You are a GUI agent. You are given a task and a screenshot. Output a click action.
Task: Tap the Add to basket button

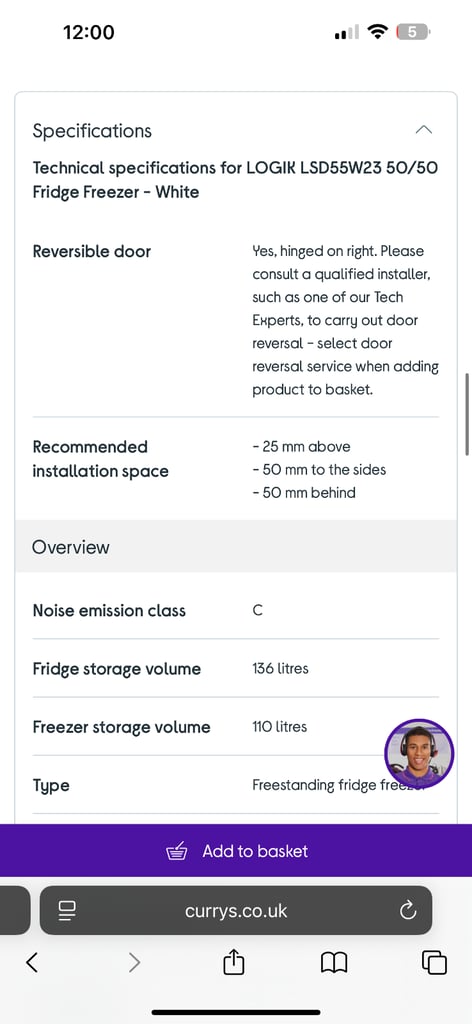[236, 851]
